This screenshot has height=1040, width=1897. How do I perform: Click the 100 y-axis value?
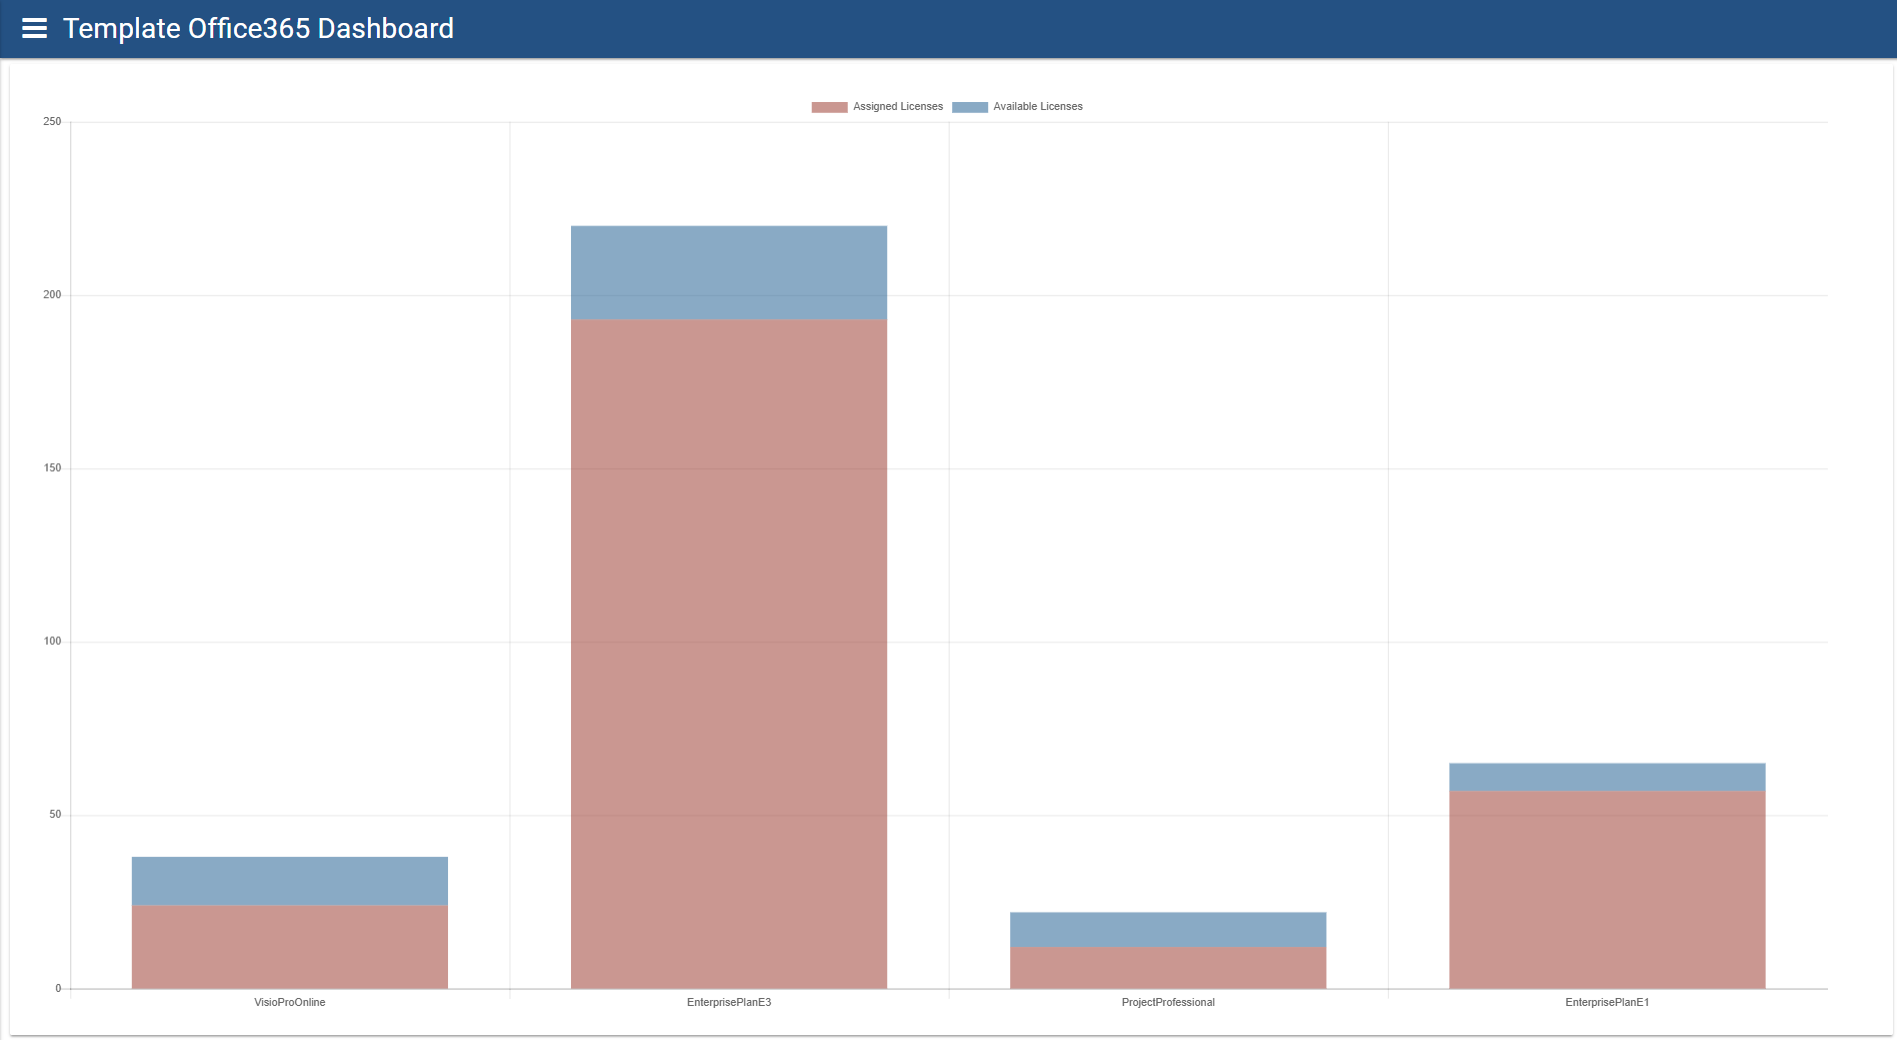coord(52,641)
